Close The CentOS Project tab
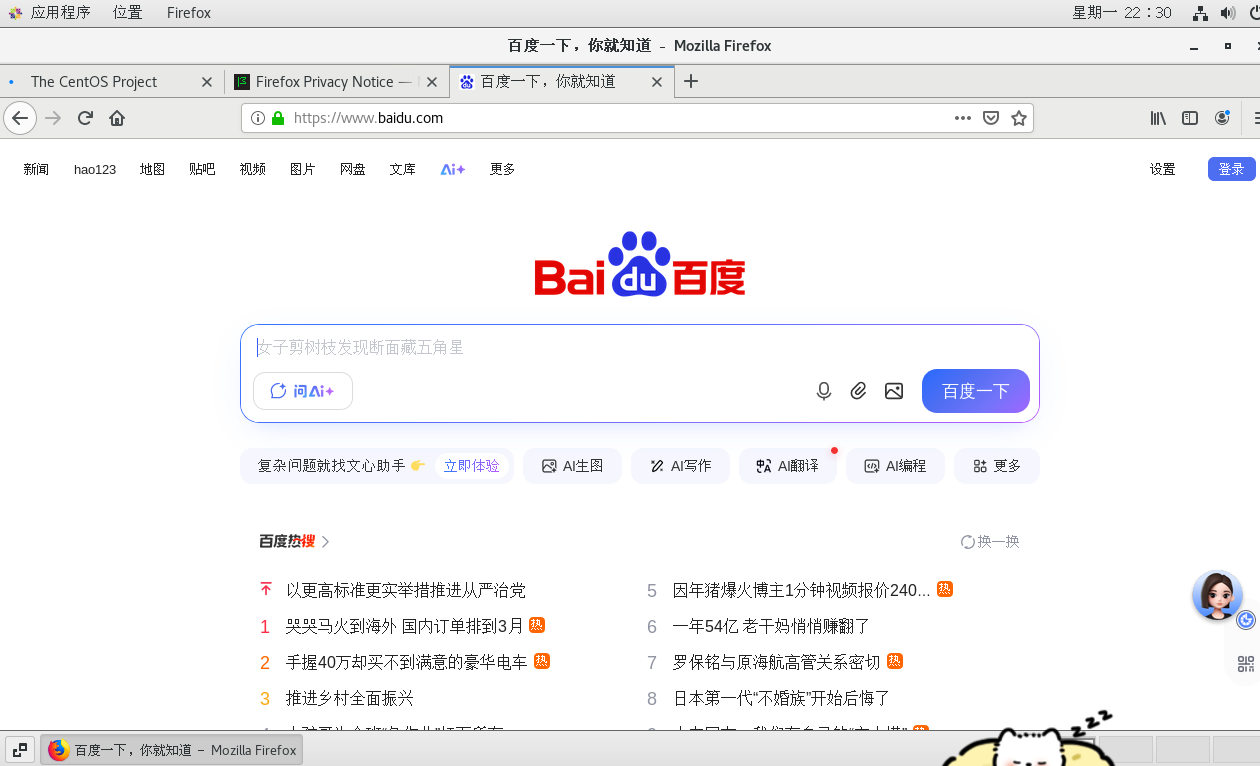 [207, 82]
